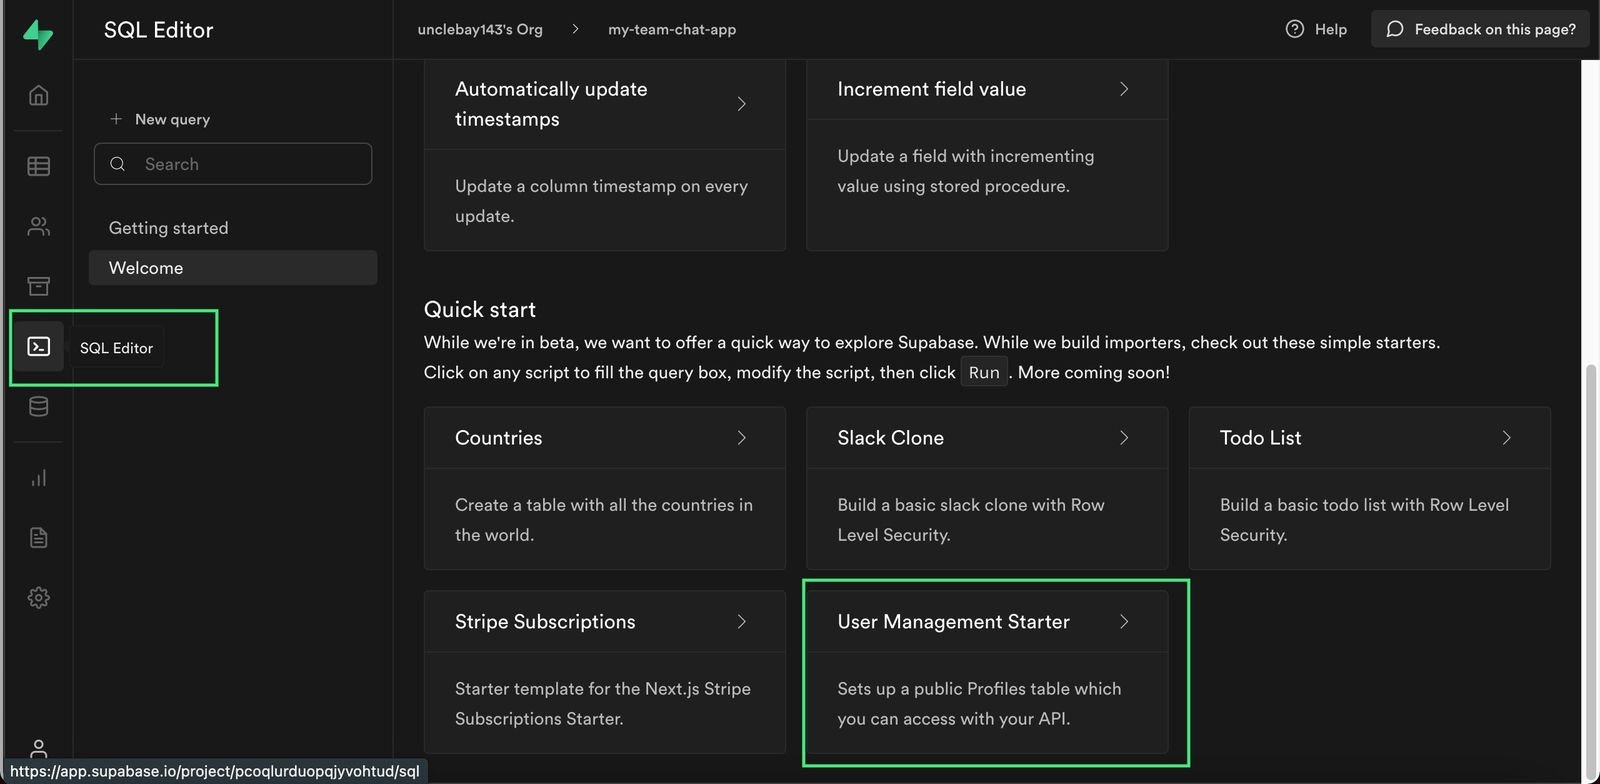Expand the User Management Starter chevron
Image resolution: width=1600 pixels, height=784 pixels.
1124,621
